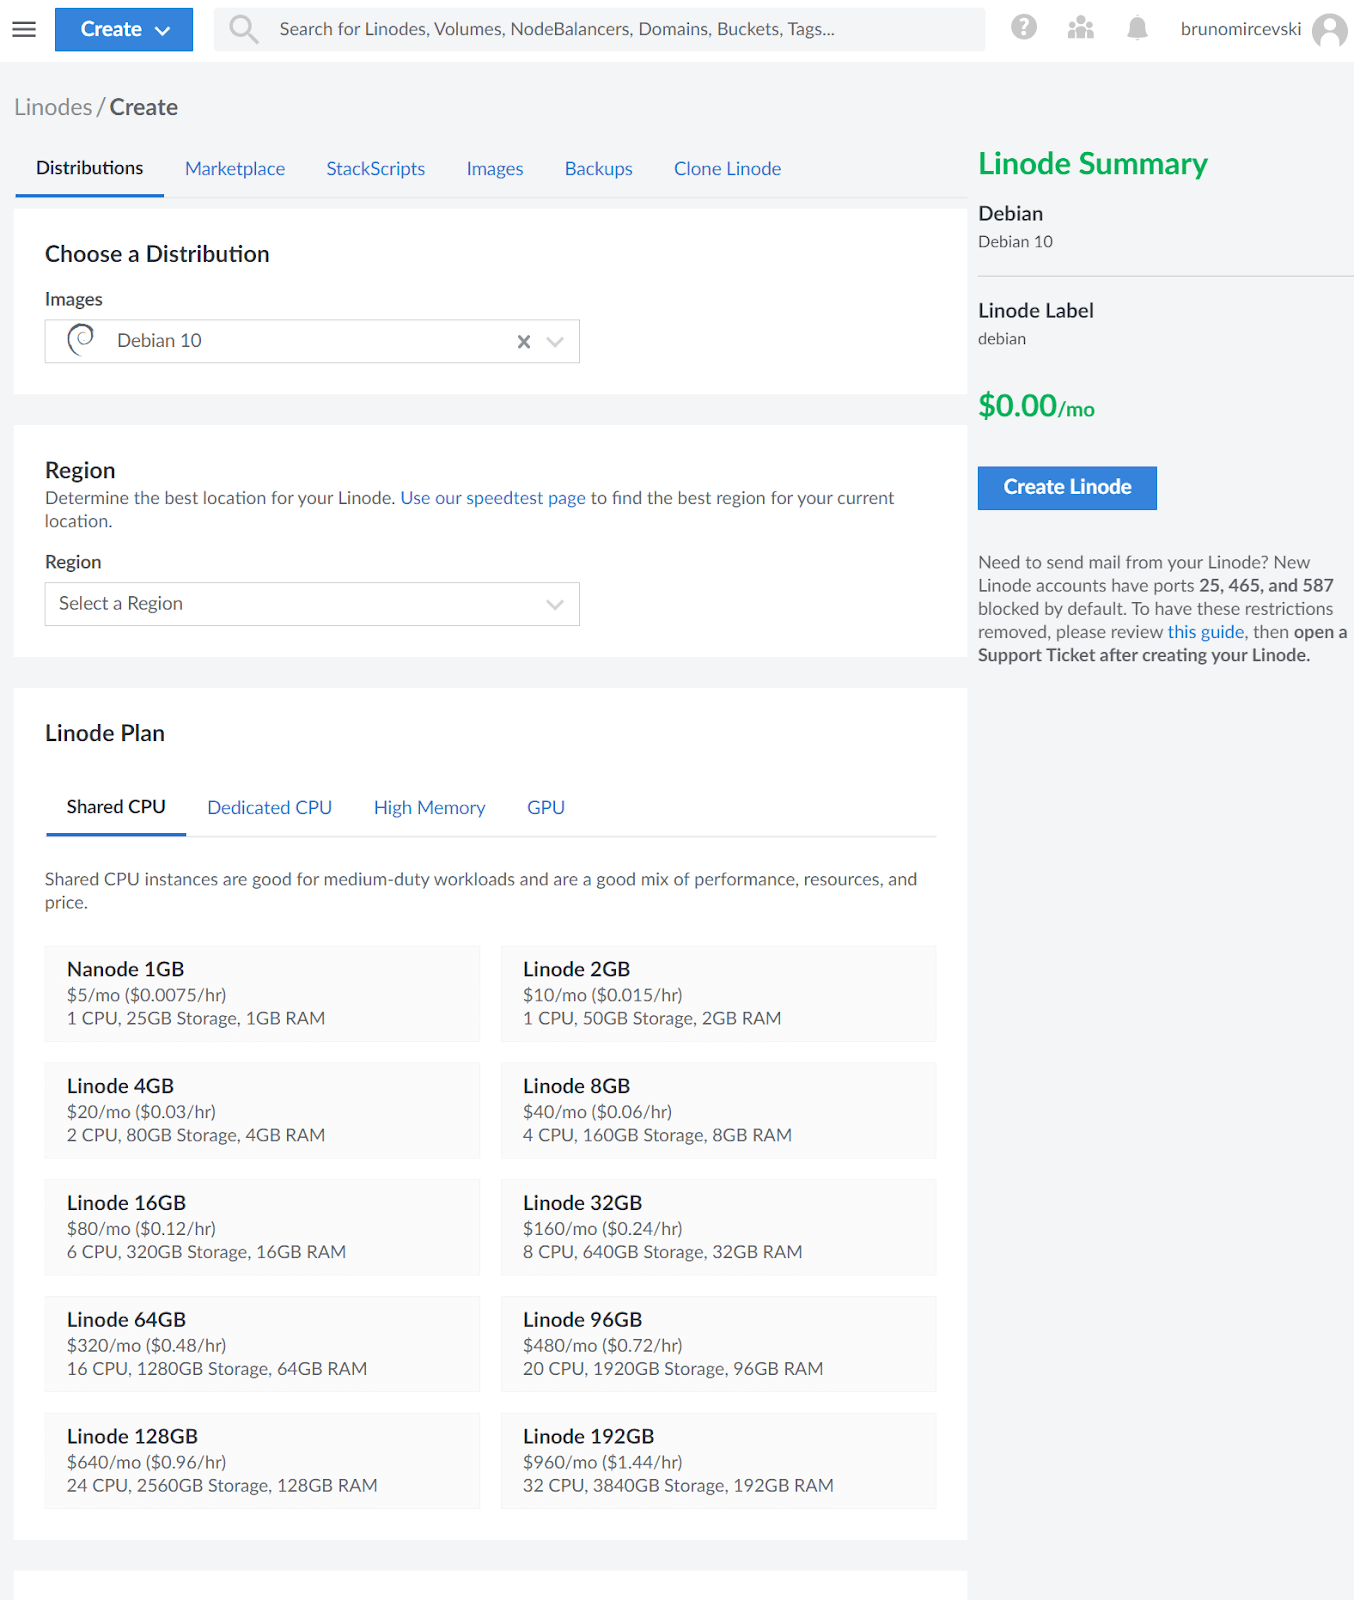Click the Create Linode button
Image resolution: width=1354 pixels, height=1600 pixels.
point(1067,488)
